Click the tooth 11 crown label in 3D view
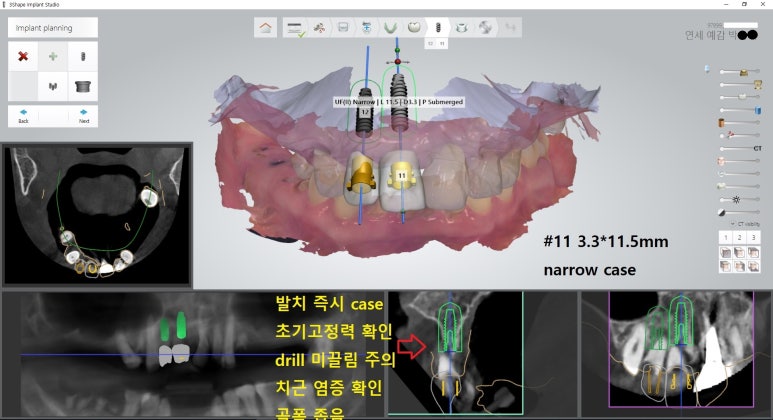 tap(402, 175)
